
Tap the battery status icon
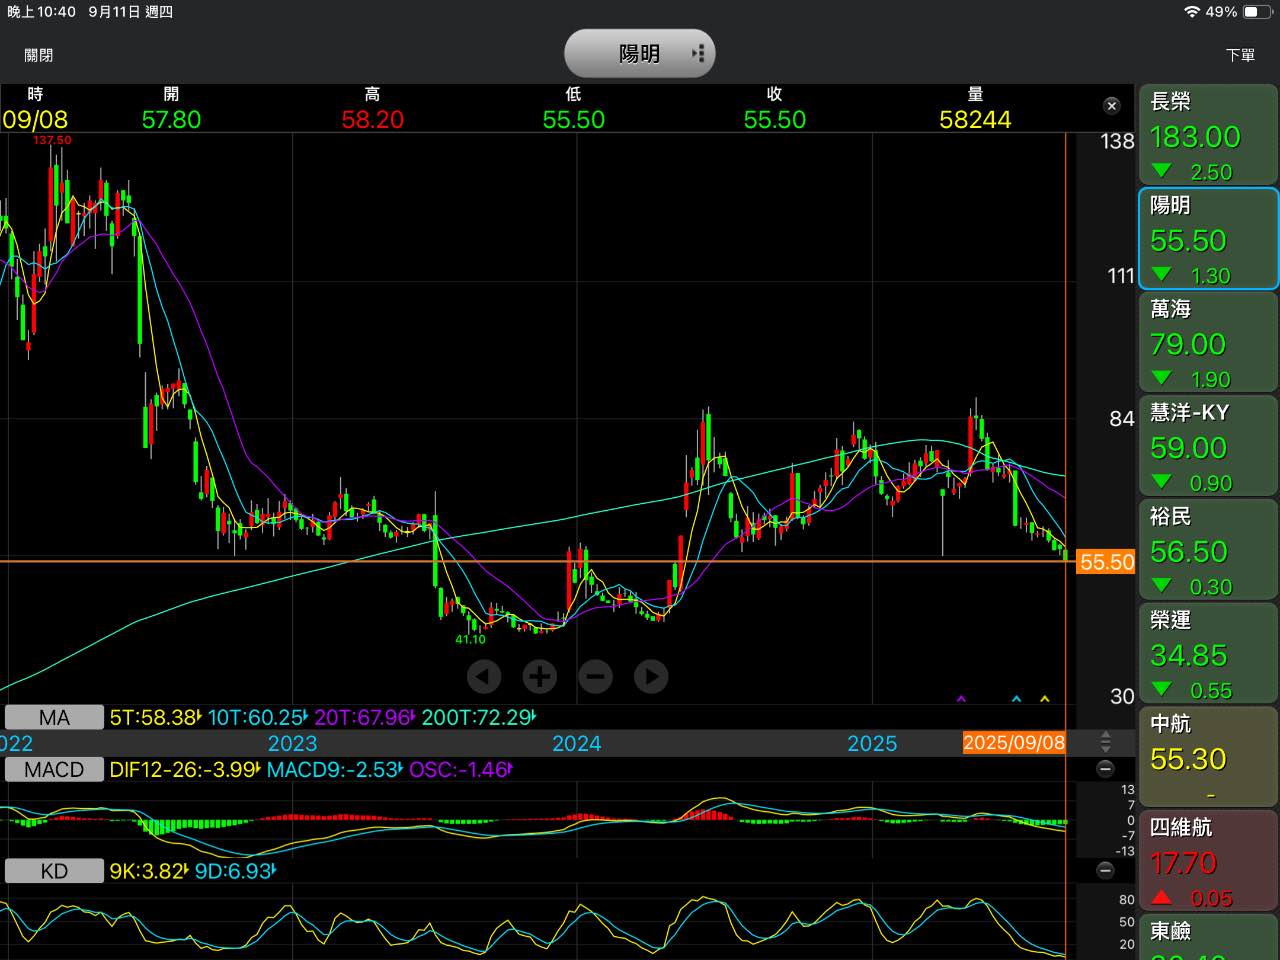coord(1258,12)
